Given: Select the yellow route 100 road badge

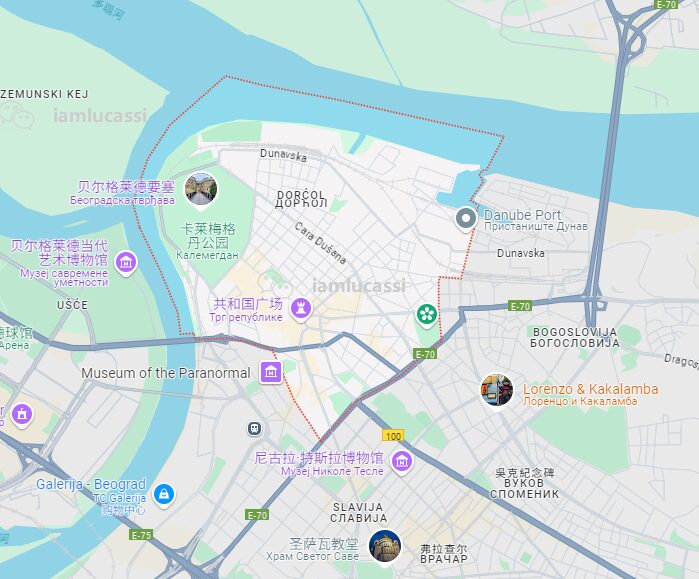Looking at the screenshot, I should (393, 435).
